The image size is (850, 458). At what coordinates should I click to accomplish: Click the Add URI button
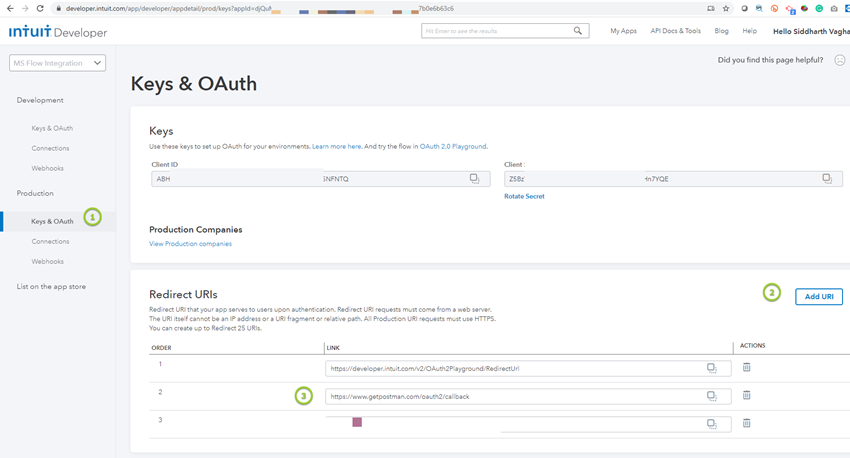click(x=819, y=297)
